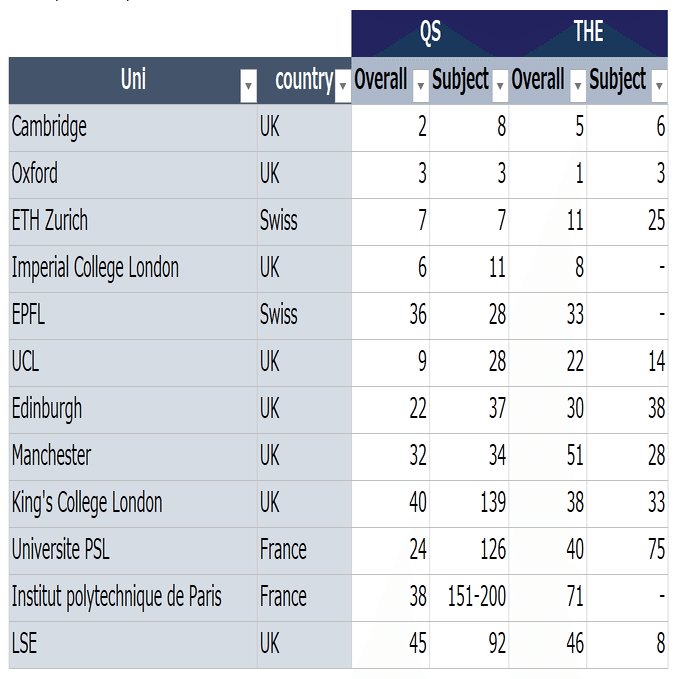
Task: Open the THE Subject filter dropdown
Action: point(658,87)
